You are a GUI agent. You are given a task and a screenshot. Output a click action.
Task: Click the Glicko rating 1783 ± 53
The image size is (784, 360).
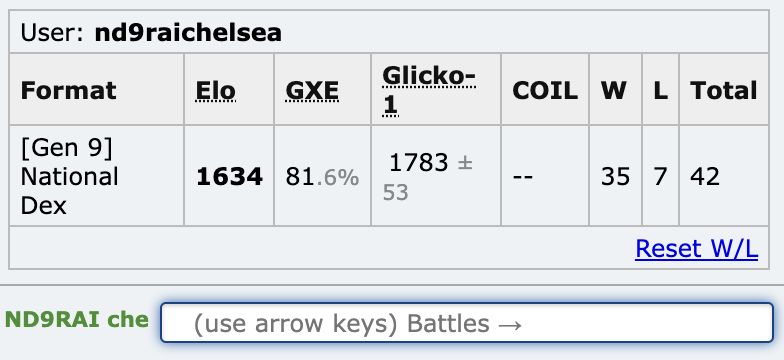[428, 177]
